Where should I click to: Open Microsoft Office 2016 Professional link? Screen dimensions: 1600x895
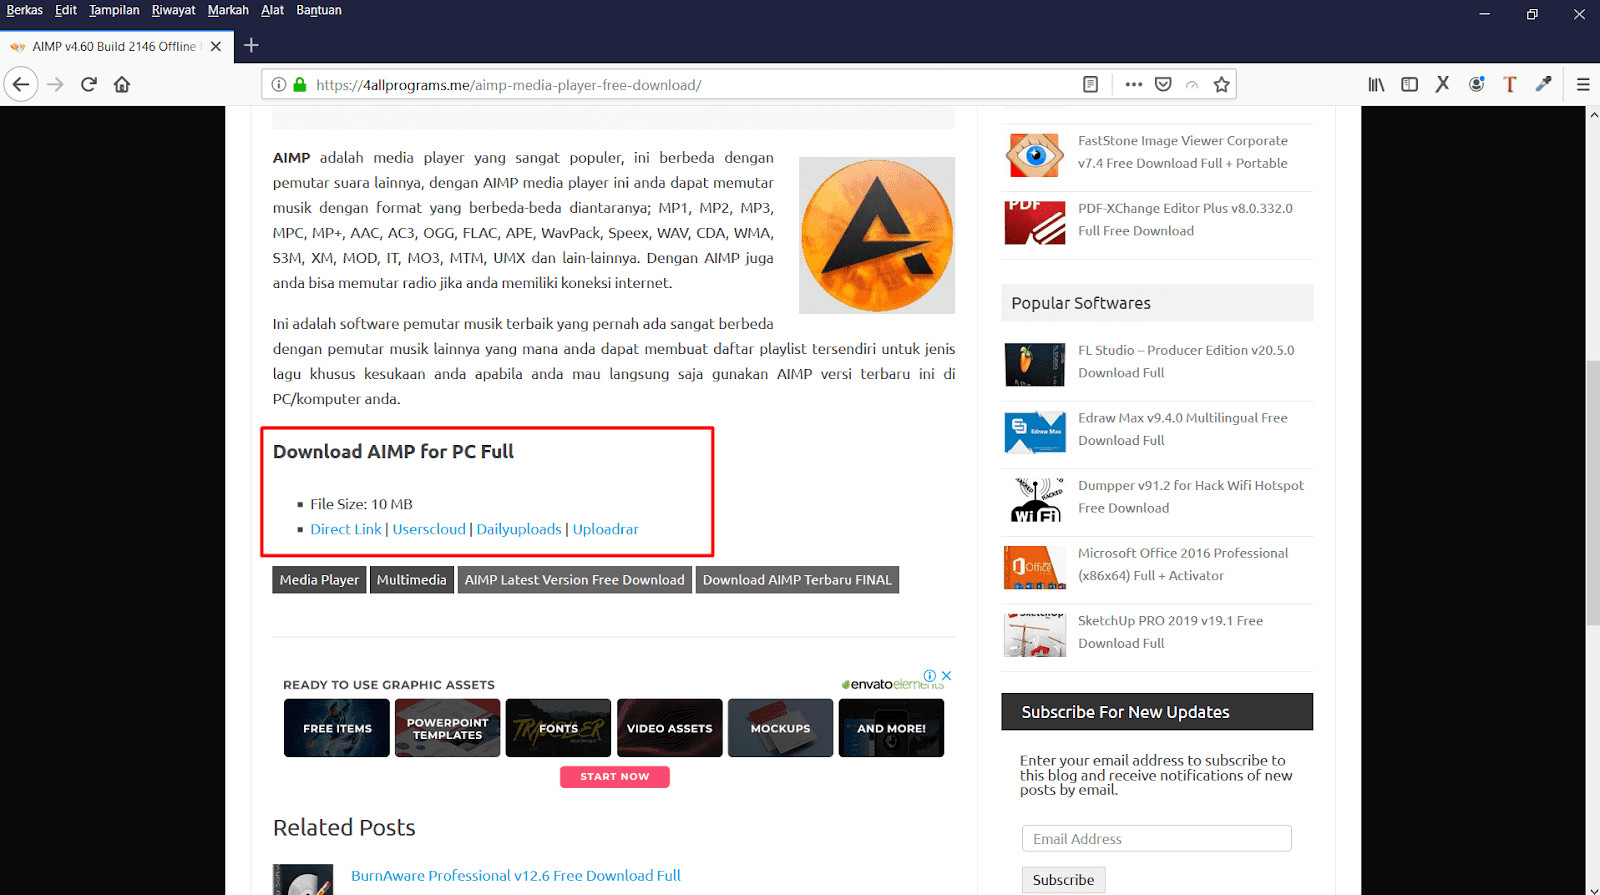[1183, 564]
